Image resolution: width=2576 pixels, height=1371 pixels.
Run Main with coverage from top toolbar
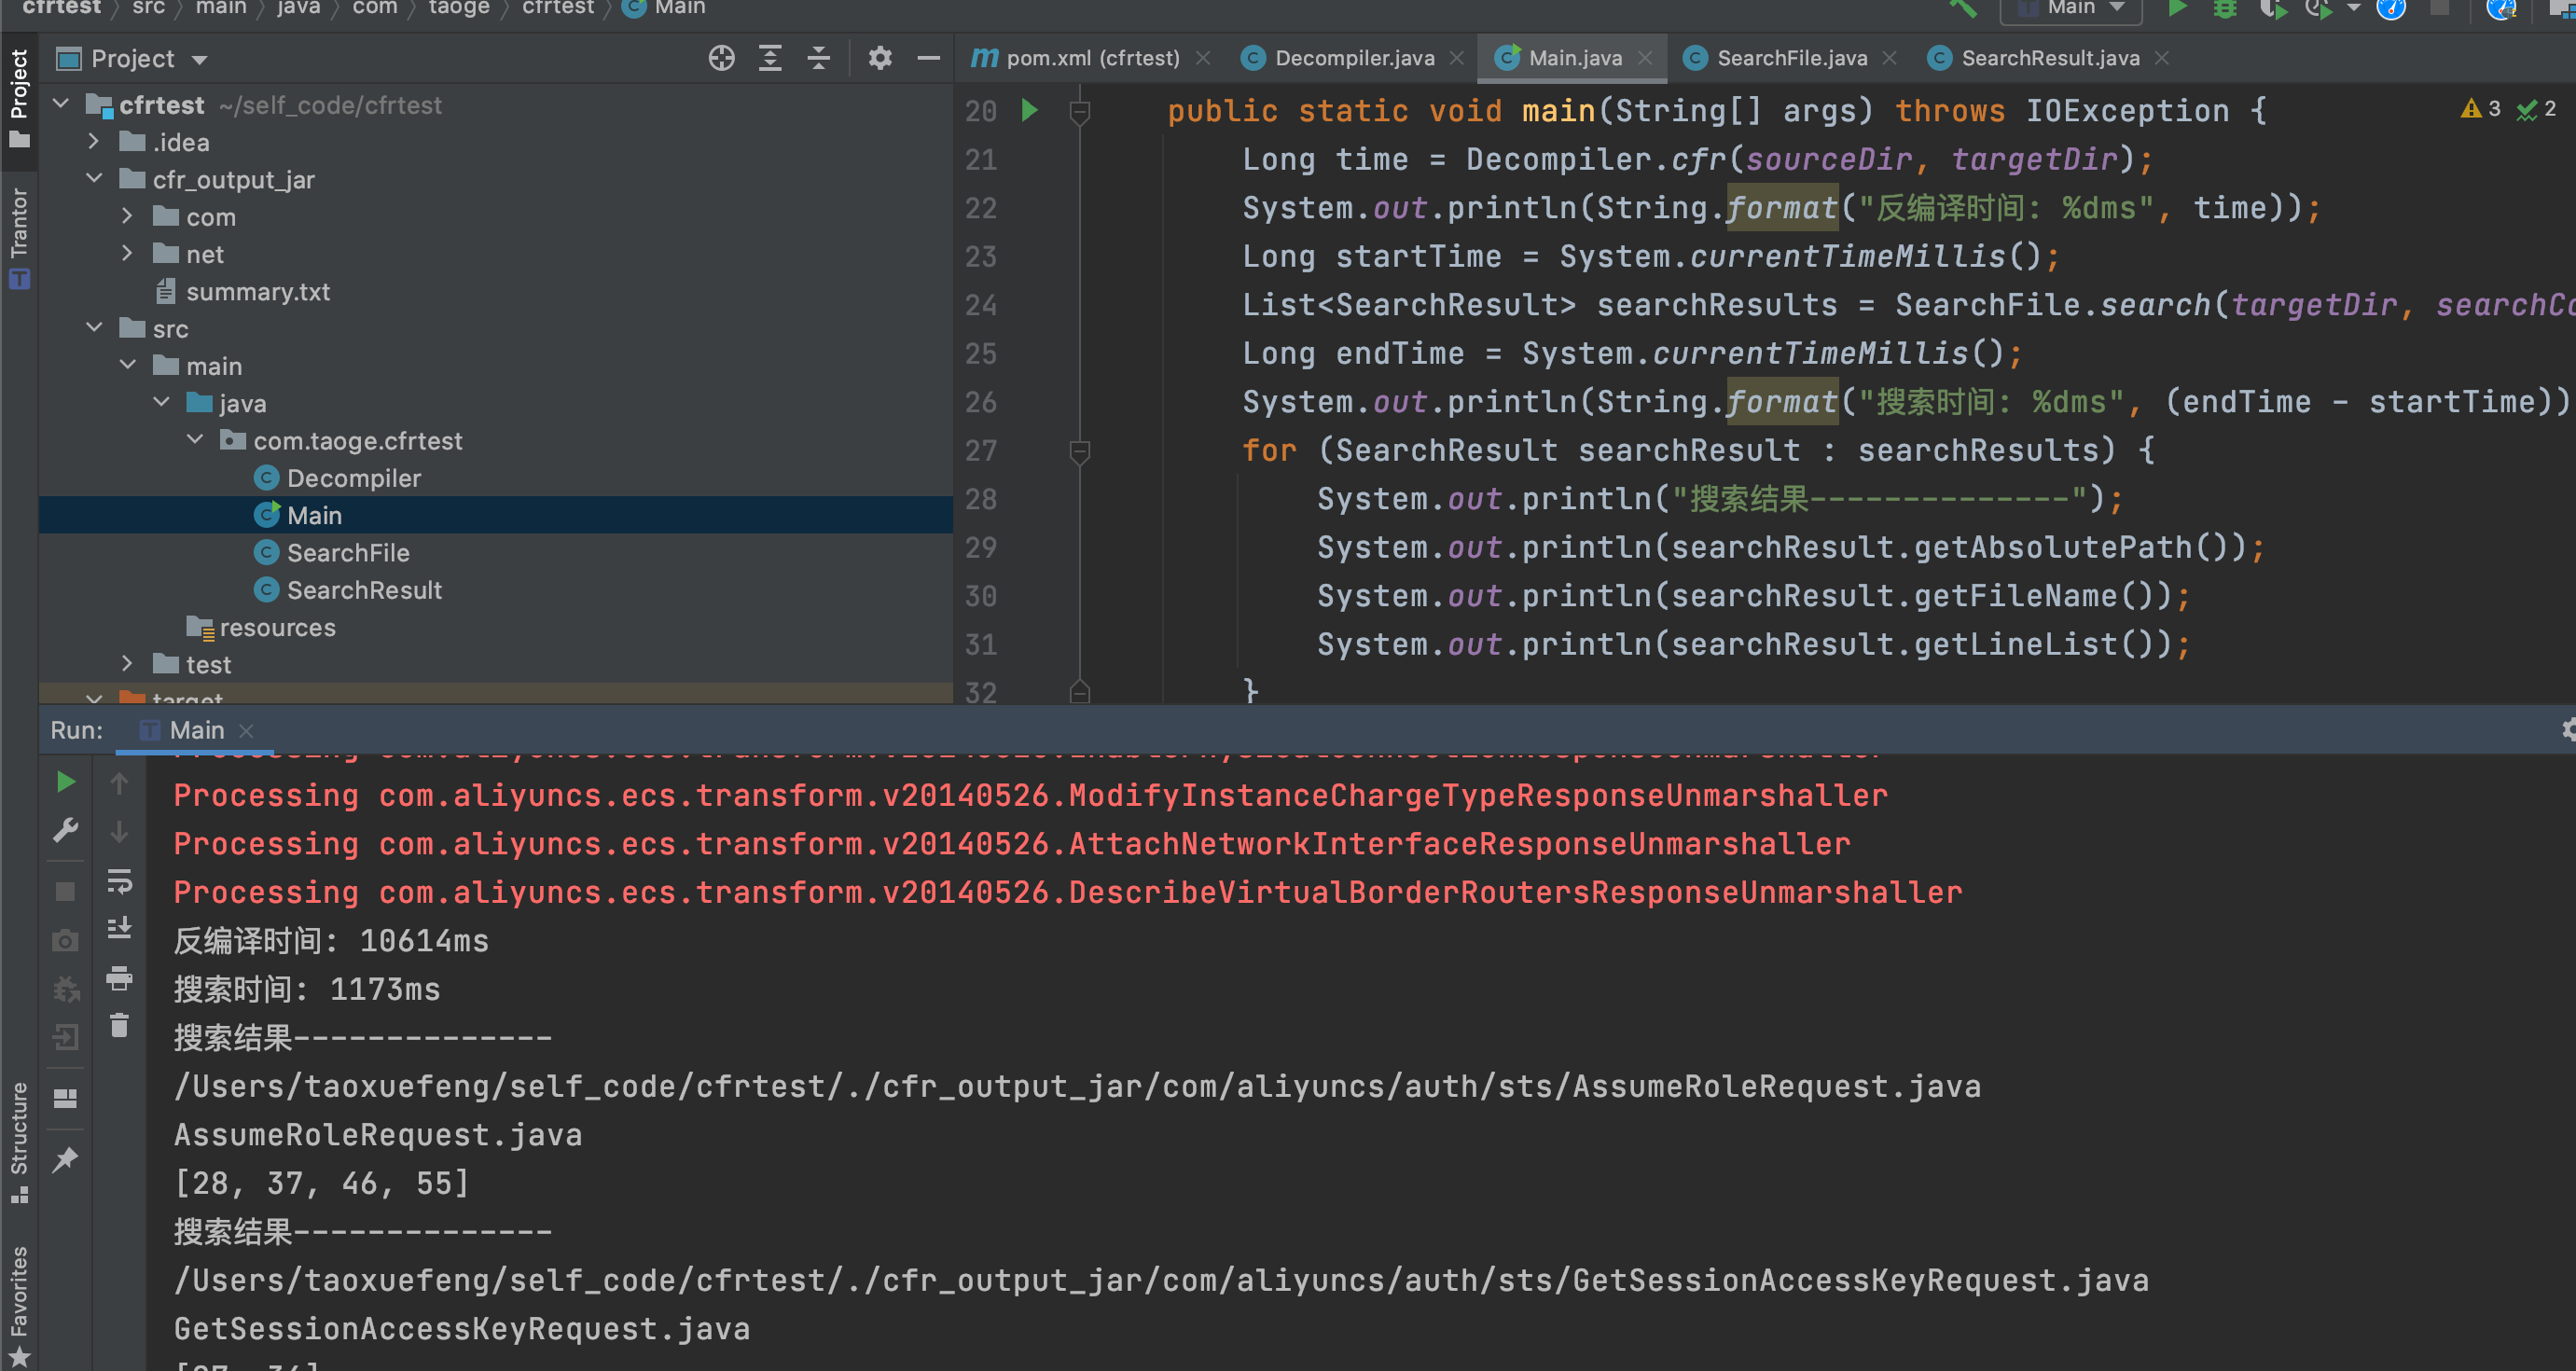[x=2273, y=8]
